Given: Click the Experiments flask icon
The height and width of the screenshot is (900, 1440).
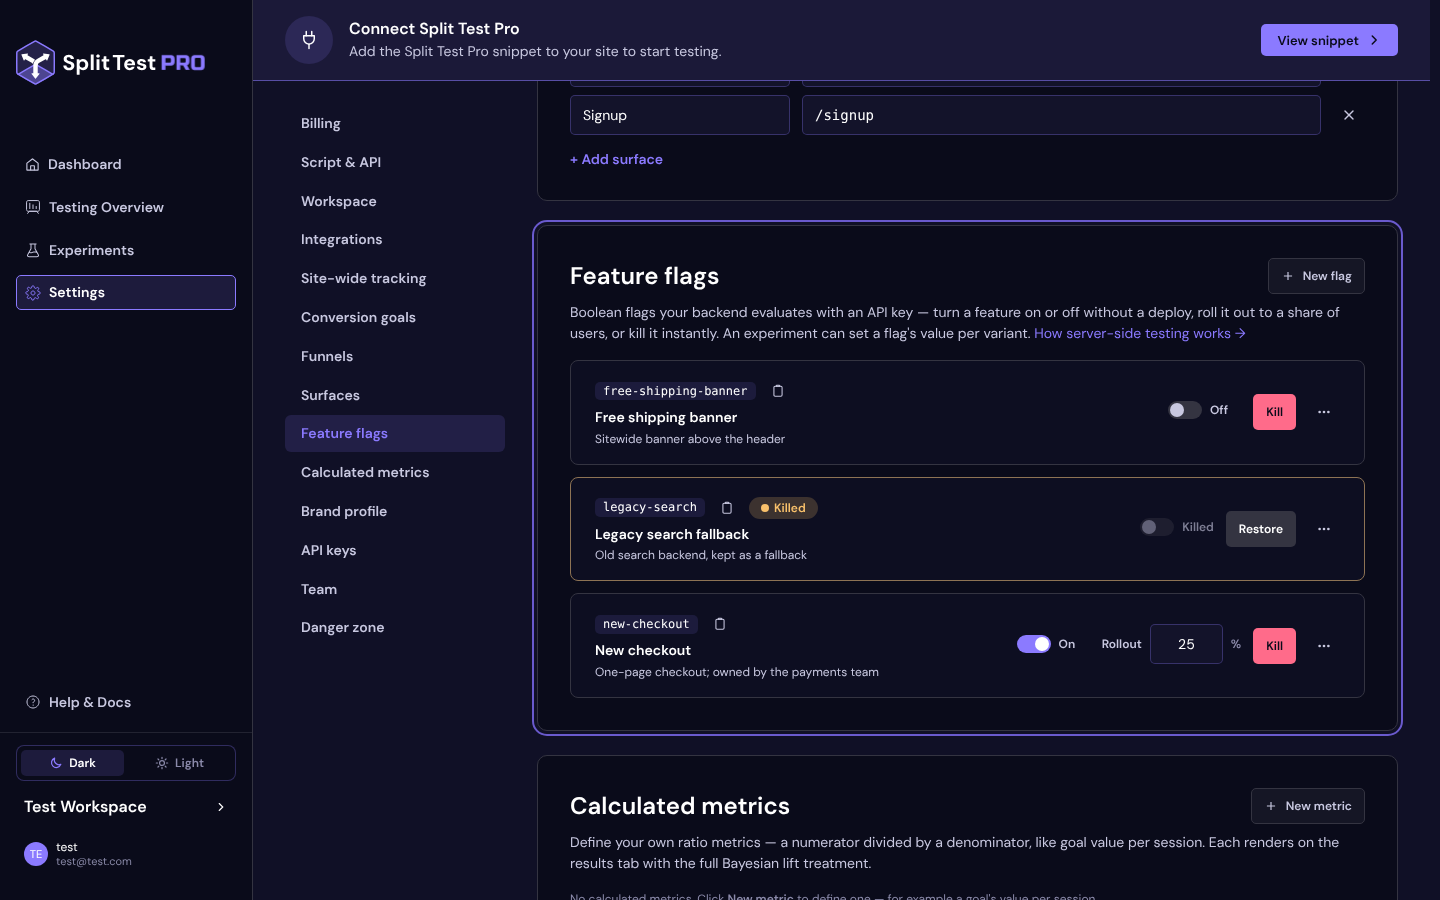Looking at the screenshot, I should (x=33, y=250).
